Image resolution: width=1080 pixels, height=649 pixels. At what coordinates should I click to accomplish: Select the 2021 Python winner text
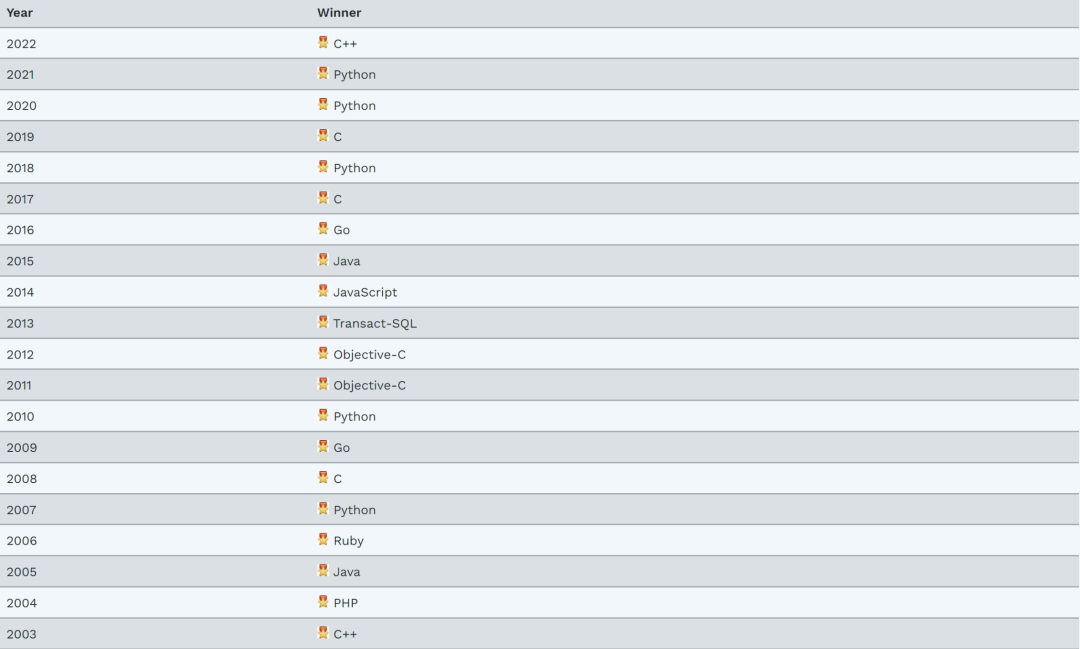coord(355,74)
